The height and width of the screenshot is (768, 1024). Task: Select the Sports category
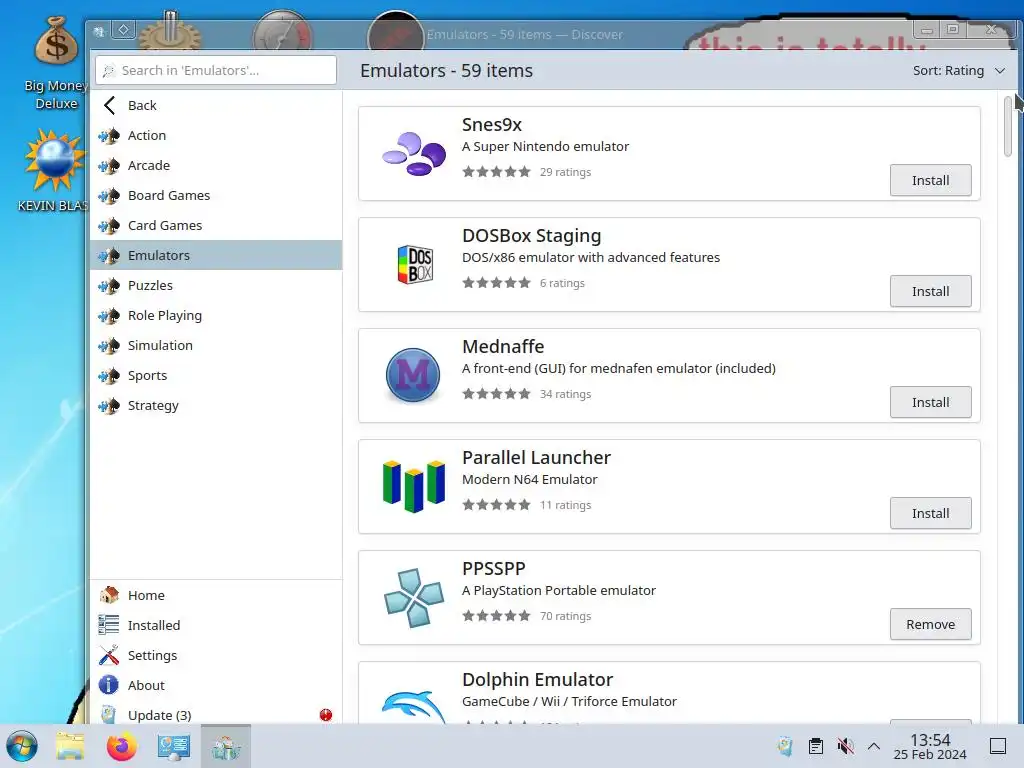coord(216,376)
